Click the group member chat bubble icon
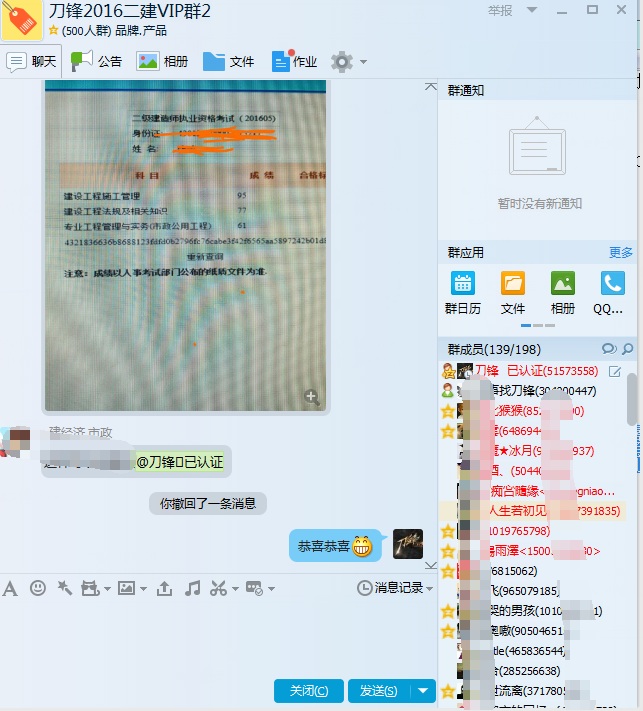The width and height of the screenshot is (643, 711). point(609,349)
